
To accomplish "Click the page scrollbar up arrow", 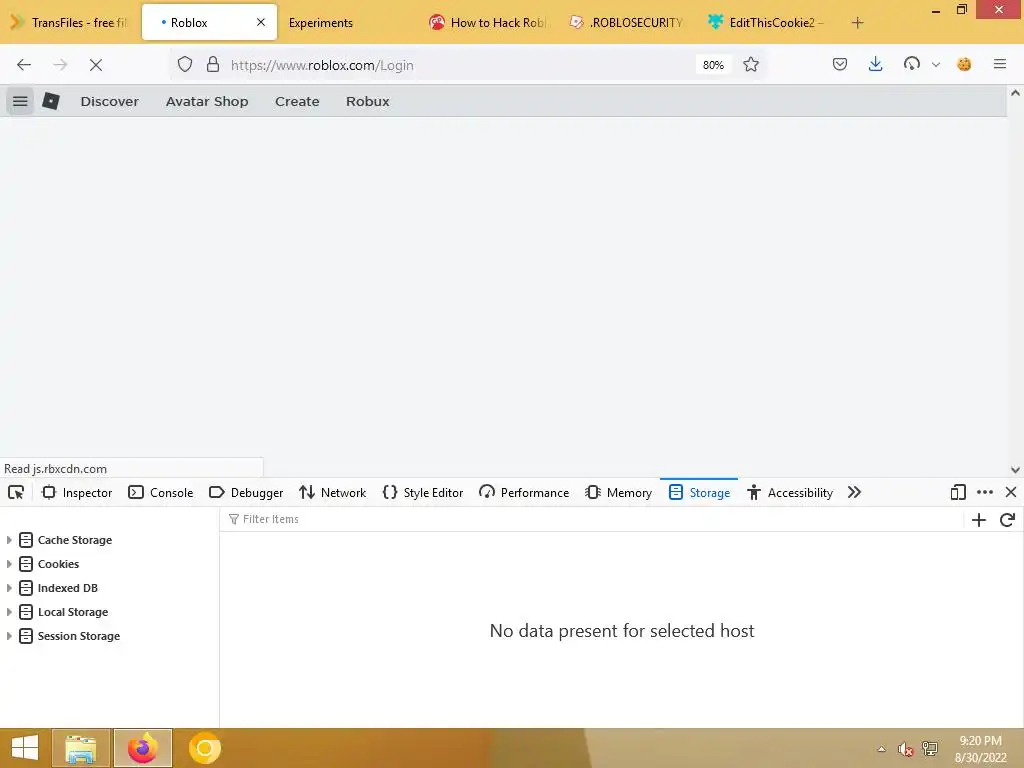I will tap(1015, 93).
